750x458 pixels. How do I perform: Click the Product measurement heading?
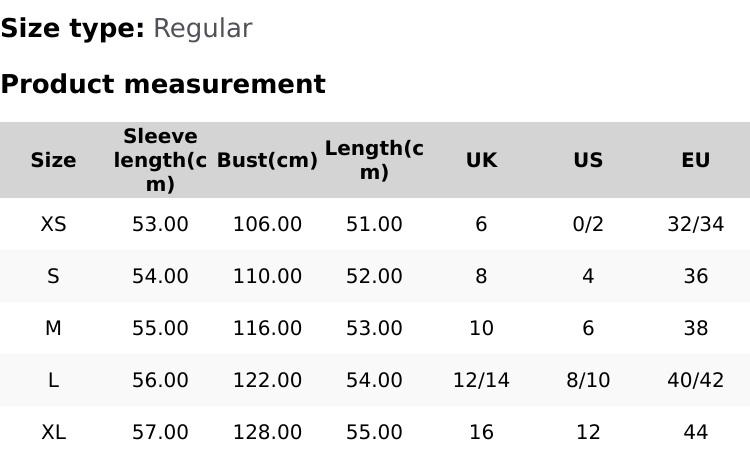tap(163, 84)
